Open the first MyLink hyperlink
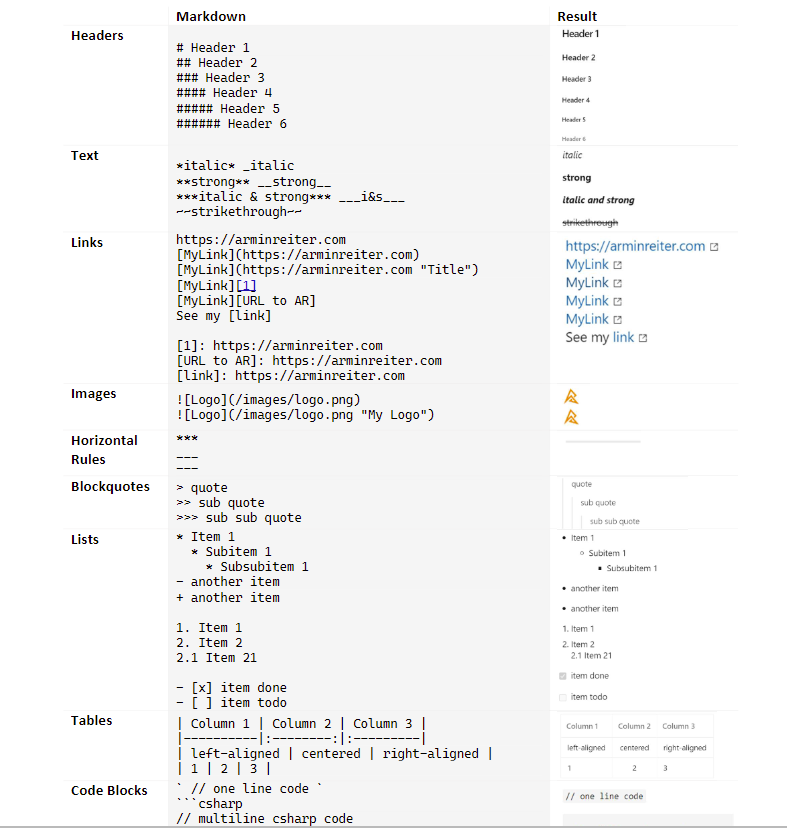Image resolution: width=787 pixels, height=828 pixels. pyautogui.click(x=587, y=264)
